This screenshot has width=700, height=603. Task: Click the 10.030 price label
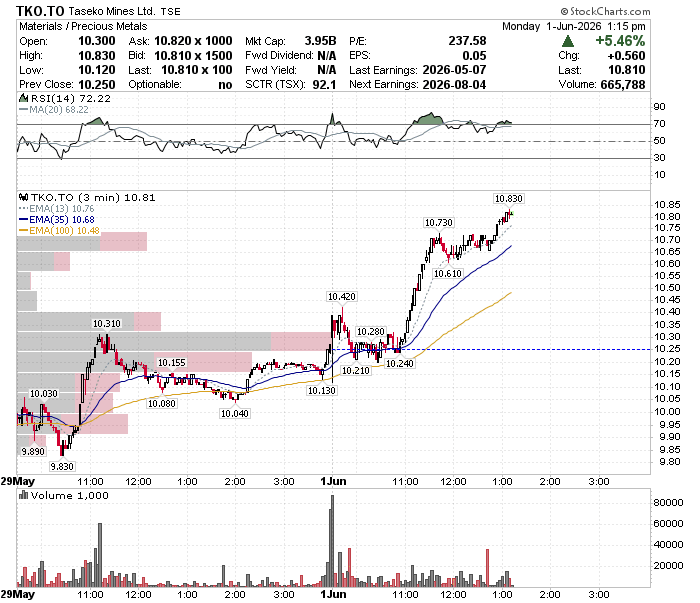tap(44, 394)
